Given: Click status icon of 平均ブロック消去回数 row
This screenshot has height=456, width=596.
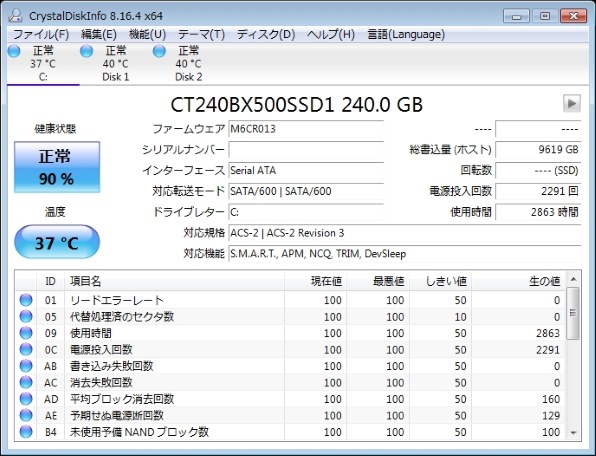Looking at the screenshot, I should [26, 399].
